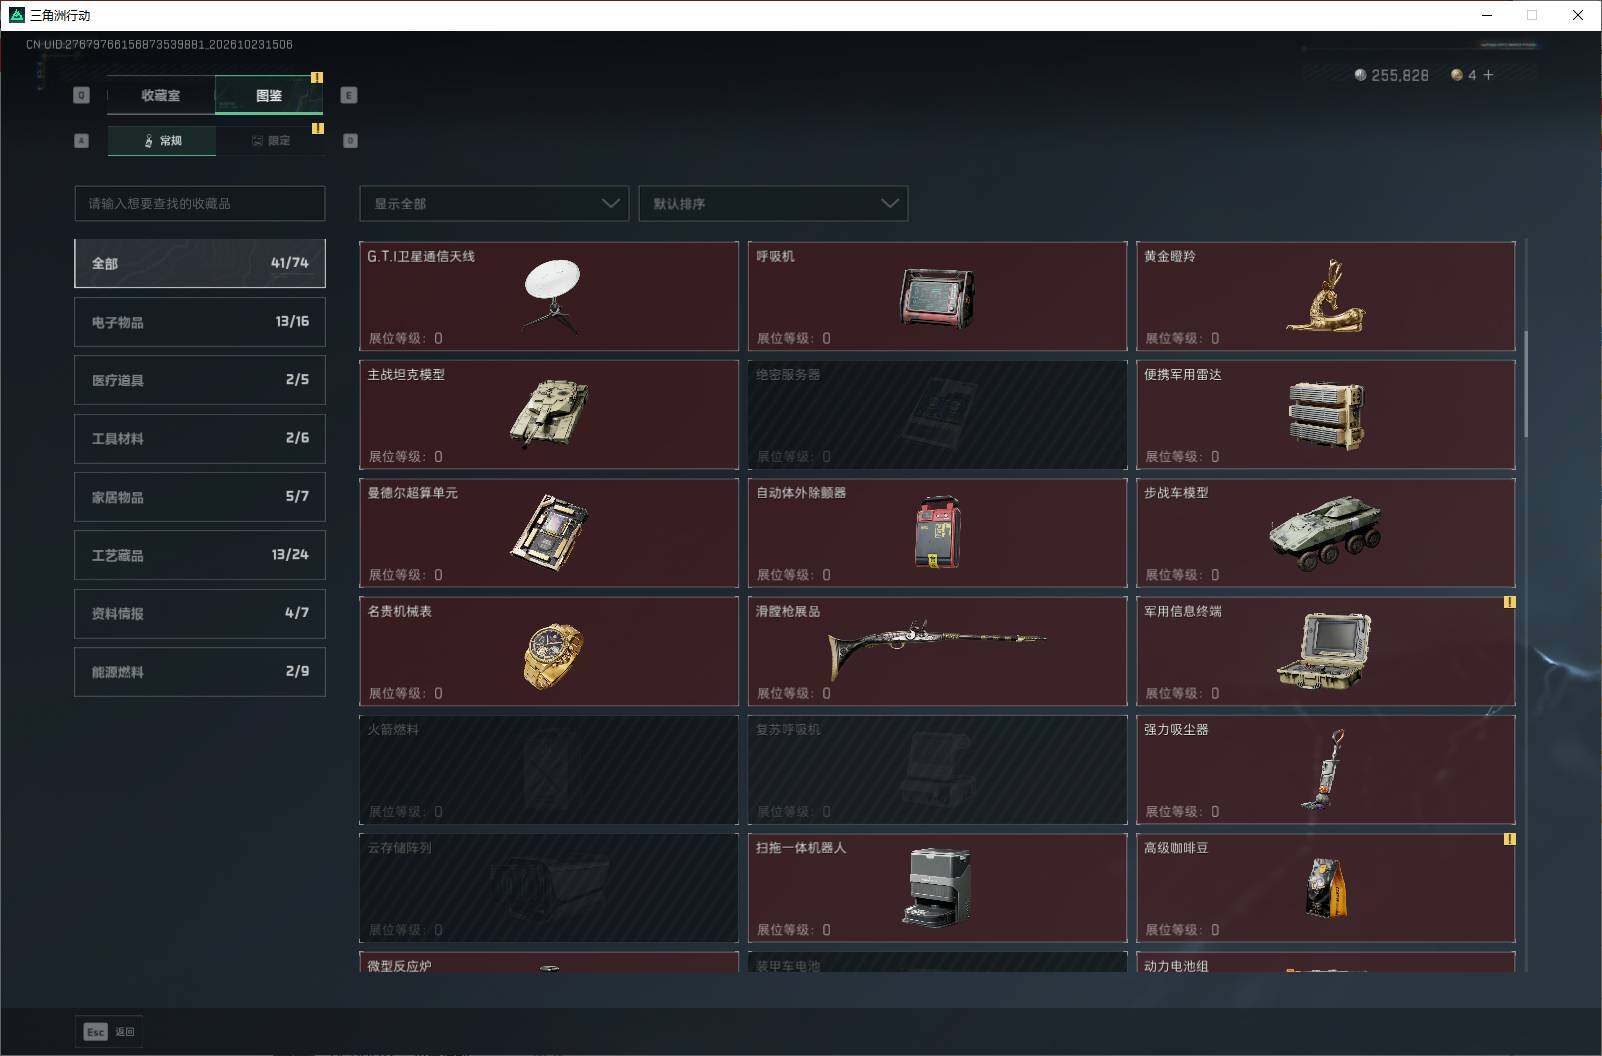Select the 步战车模型 card
This screenshot has height=1056, width=1602.
tap(1326, 533)
